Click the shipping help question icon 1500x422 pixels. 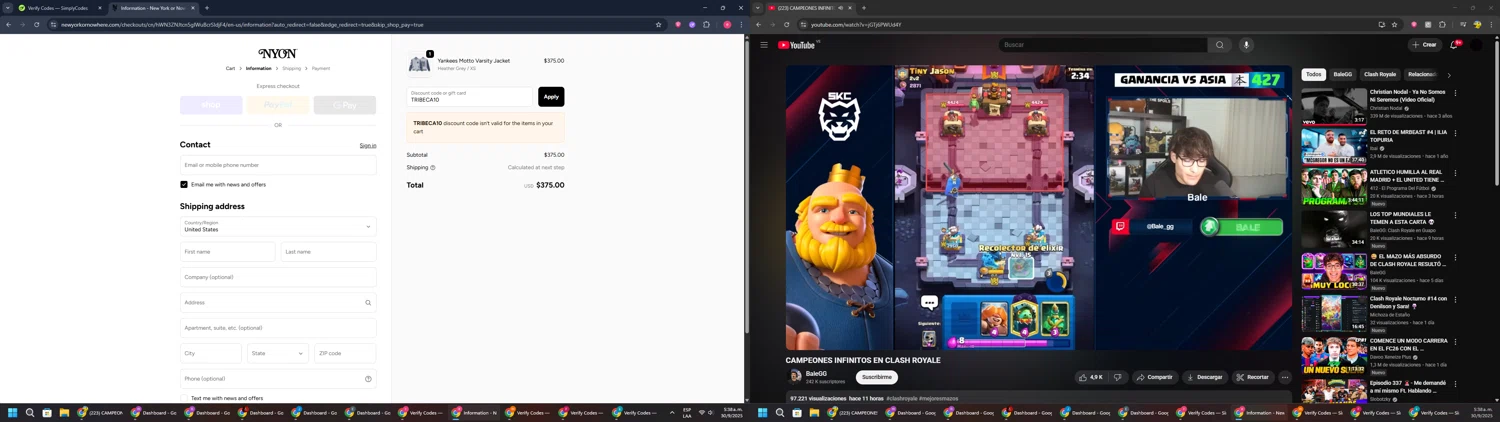pos(433,168)
